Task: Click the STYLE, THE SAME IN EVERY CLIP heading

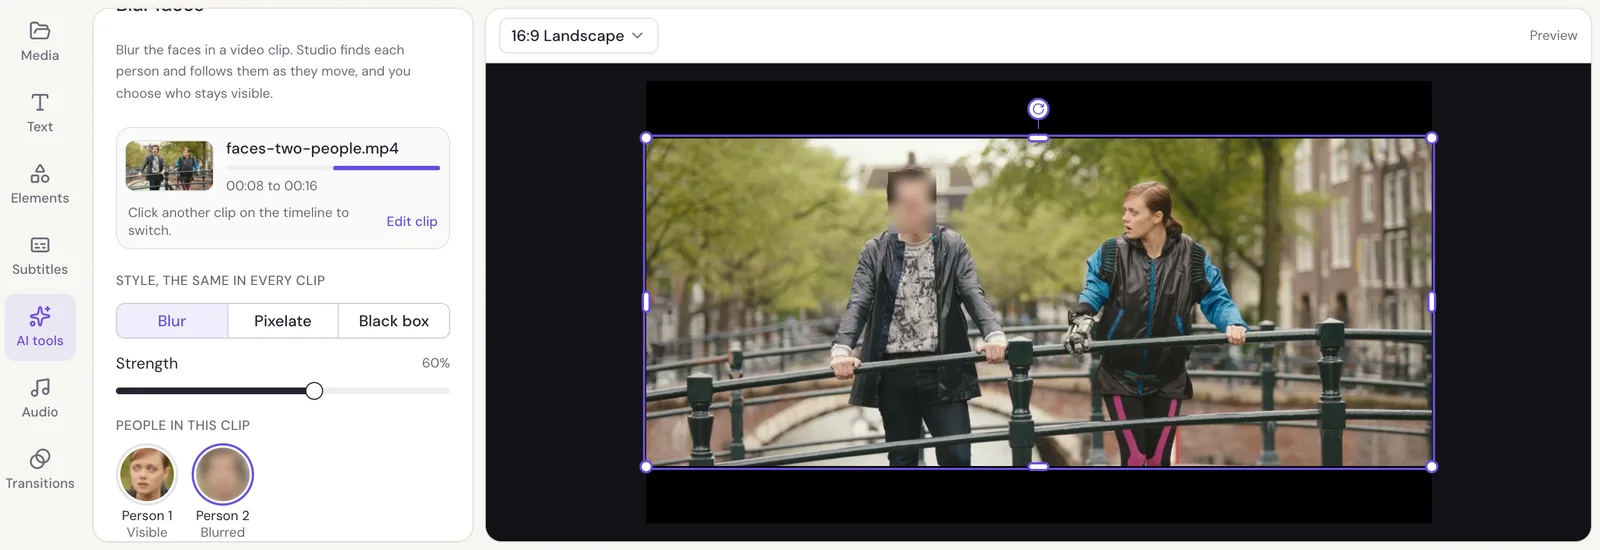Action: [220, 280]
